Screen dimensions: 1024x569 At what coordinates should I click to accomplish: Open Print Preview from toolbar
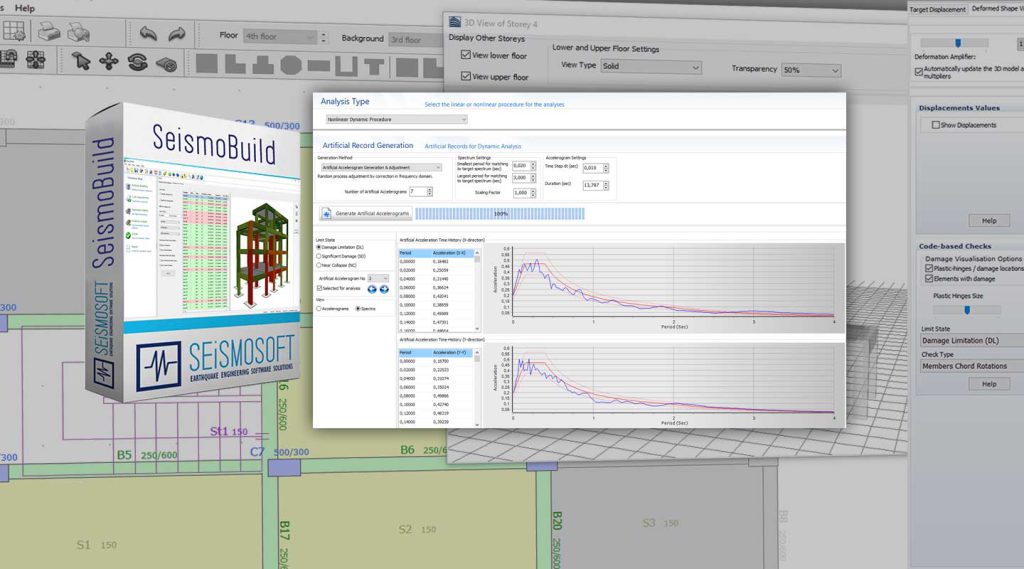pos(78,31)
